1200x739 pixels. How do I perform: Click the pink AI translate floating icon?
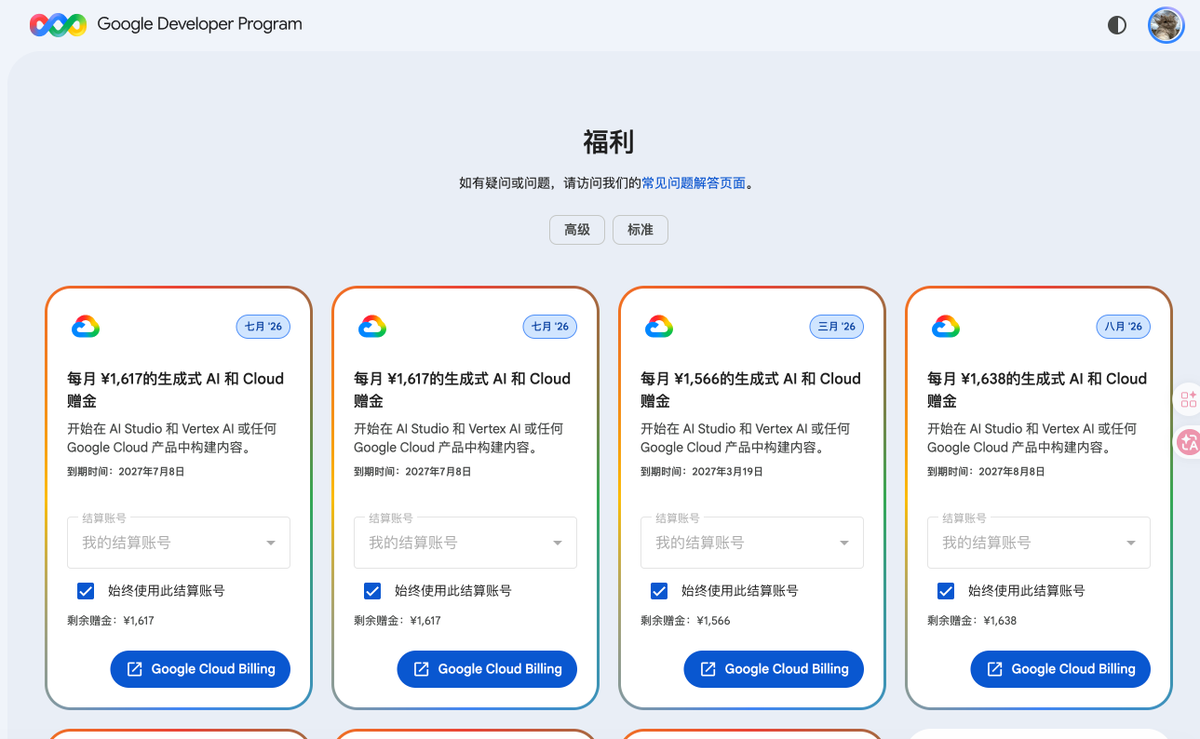(1189, 442)
